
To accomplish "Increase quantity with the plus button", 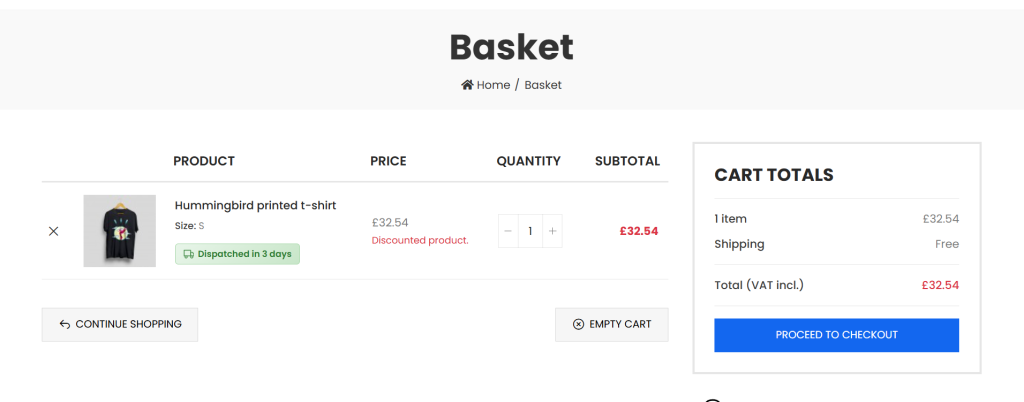I will [553, 231].
